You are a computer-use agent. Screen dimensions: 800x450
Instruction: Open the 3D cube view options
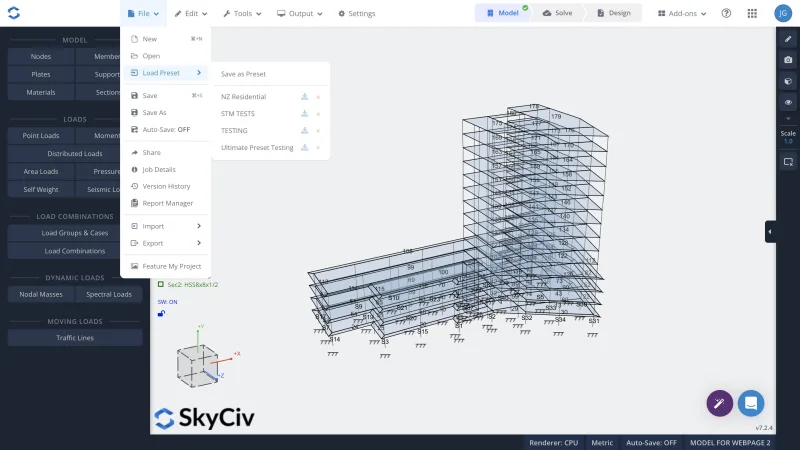(788, 81)
